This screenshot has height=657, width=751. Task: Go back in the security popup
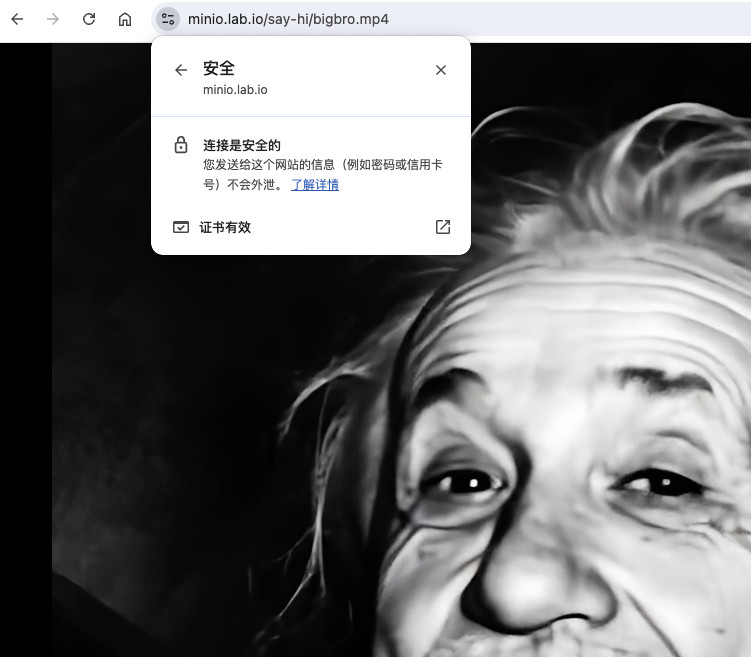pos(181,70)
